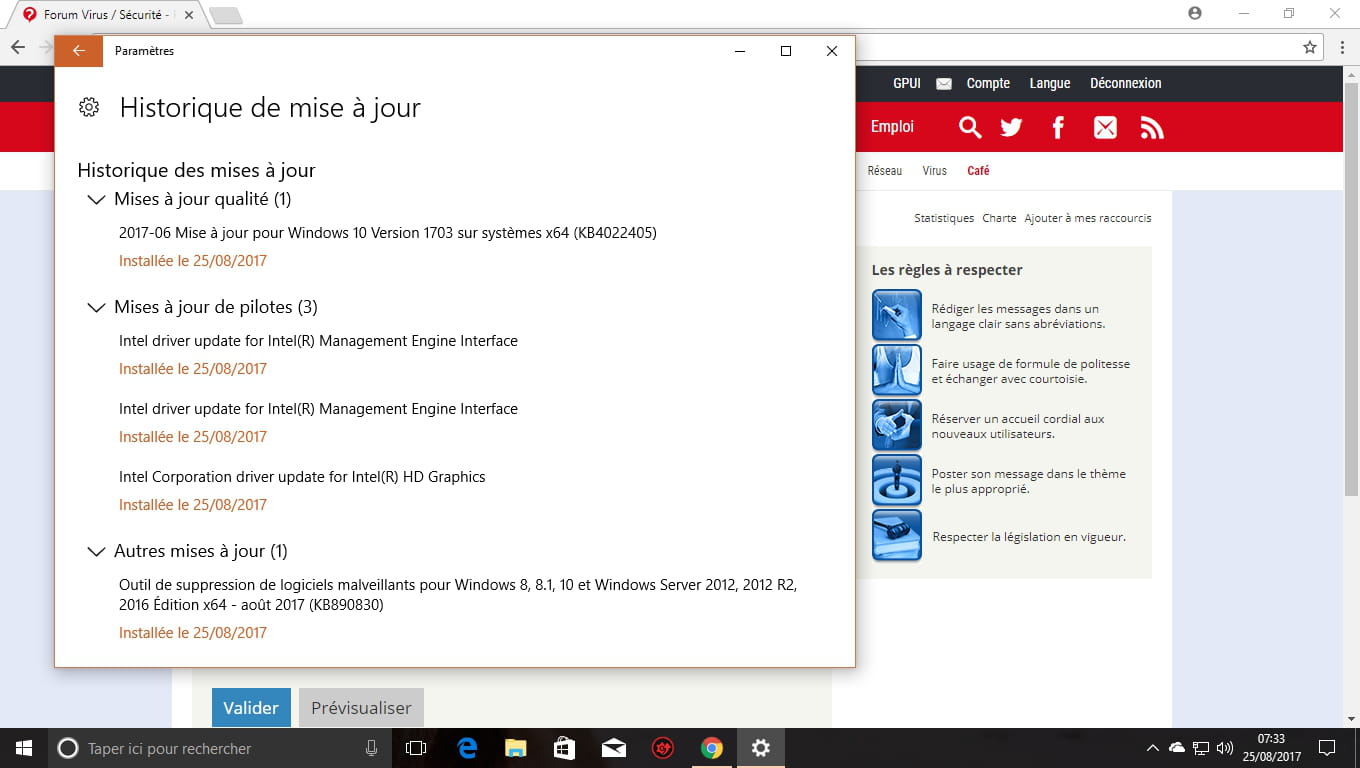Open the Chrome three-dot menu

[x=1342, y=47]
